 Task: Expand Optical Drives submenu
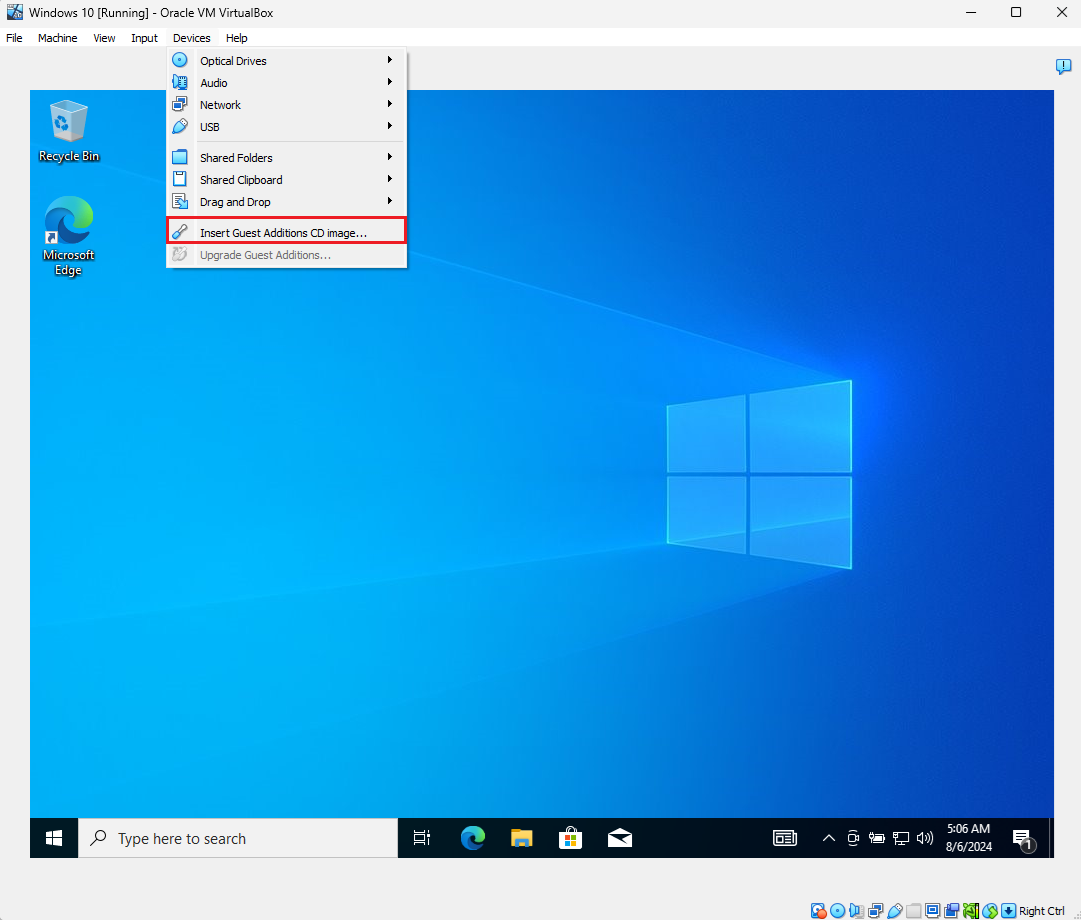point(287,61)
